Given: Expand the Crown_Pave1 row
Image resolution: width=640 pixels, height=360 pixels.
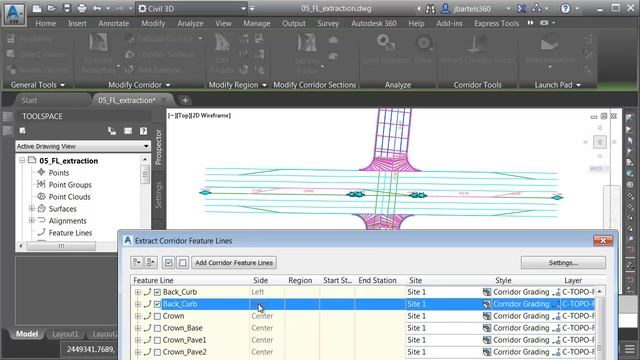Looking at the screenshot, I should coord(138,340).
